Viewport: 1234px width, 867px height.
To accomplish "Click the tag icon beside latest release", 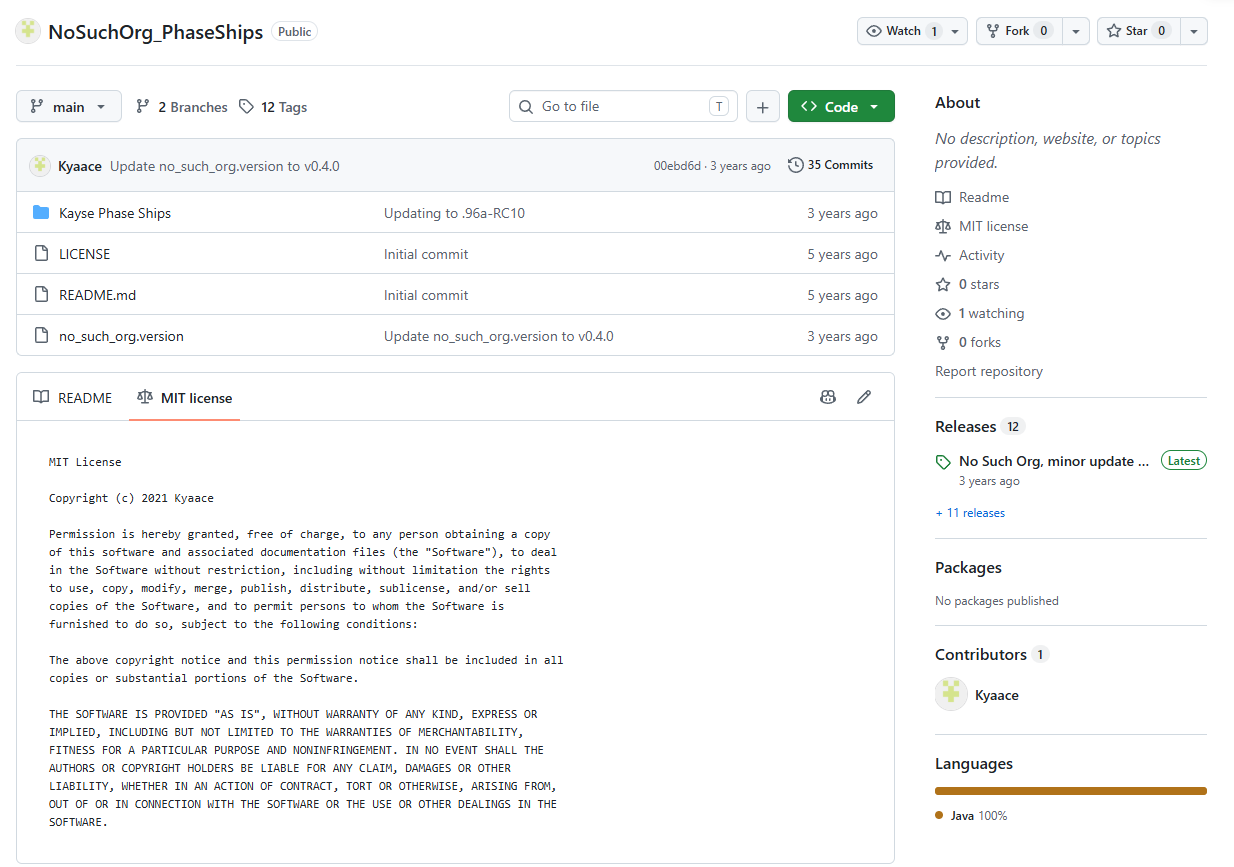I will click(x=943, y=462).
